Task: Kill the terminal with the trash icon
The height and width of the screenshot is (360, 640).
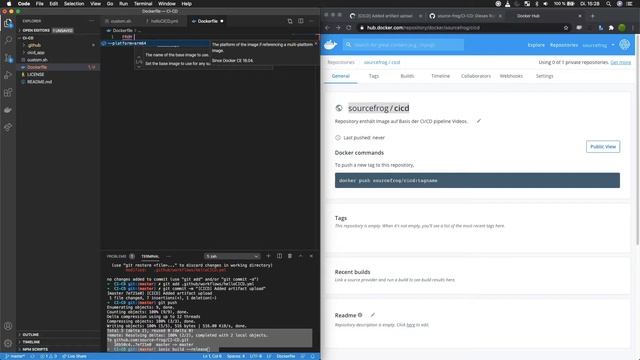Action: point(290,256)
